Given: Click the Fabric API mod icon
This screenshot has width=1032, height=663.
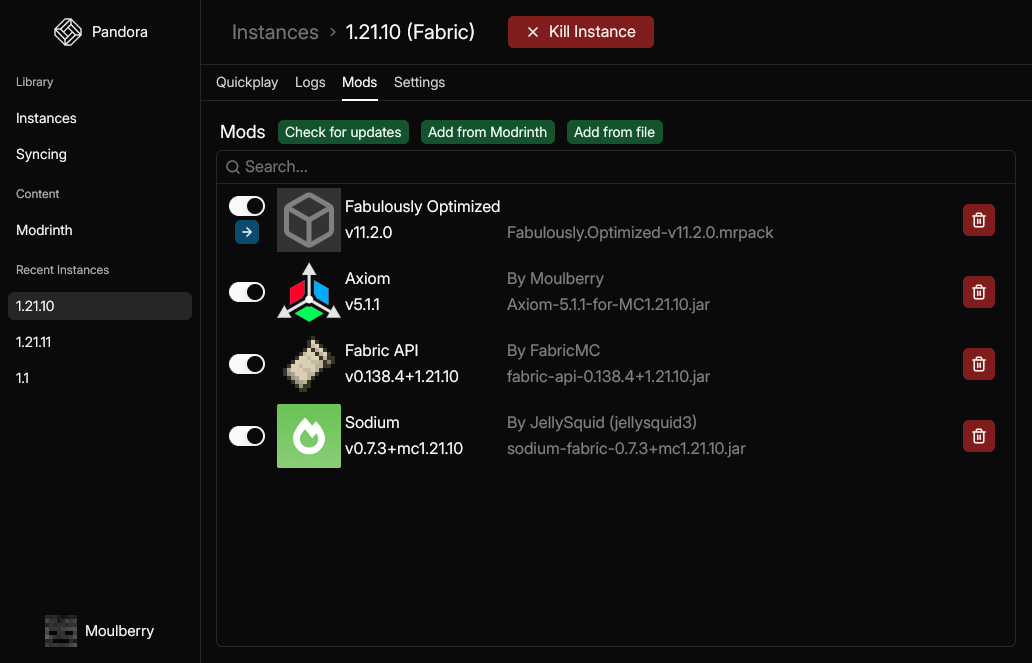Looking at the screenshot, I should click(309, 364).
